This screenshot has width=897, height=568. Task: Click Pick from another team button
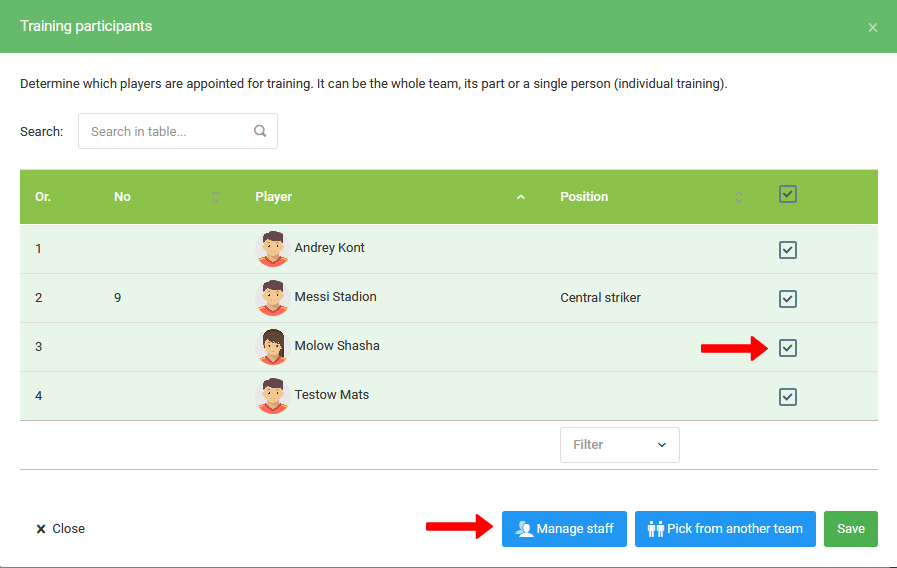pyautogui.click(x=725, y=529)
